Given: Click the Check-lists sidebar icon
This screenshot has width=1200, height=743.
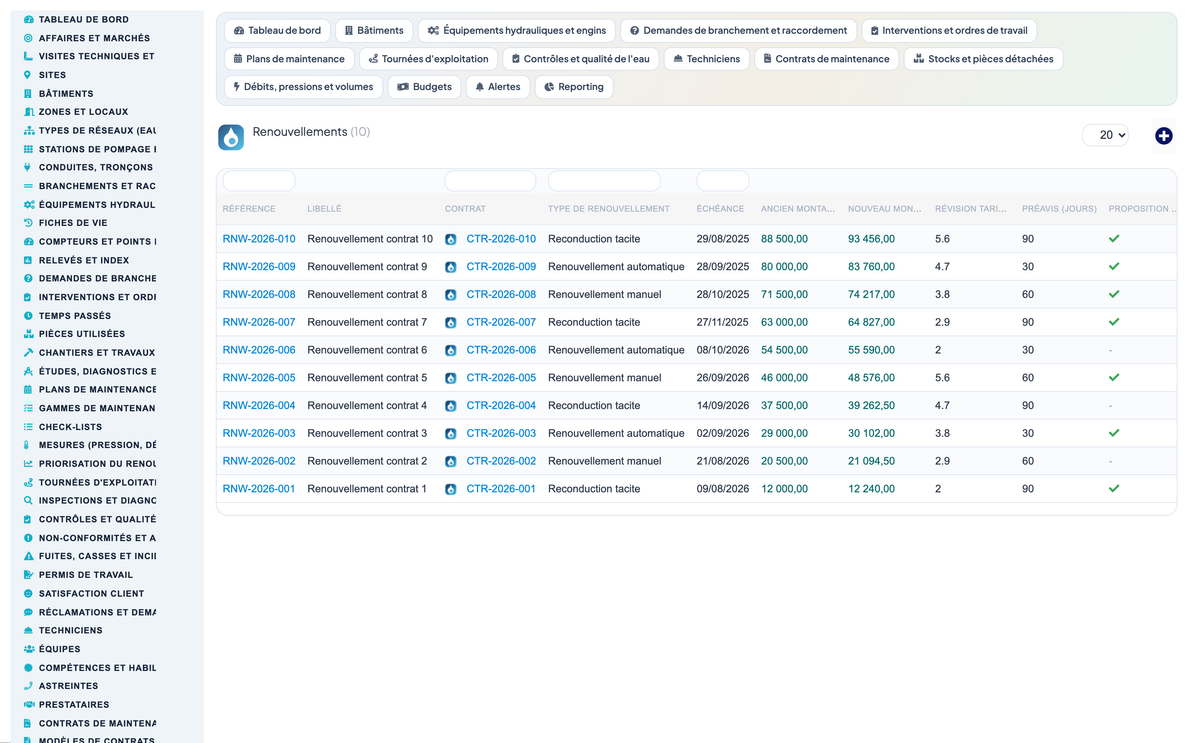Looking at the screenshot, I should [x=28, y=427].
